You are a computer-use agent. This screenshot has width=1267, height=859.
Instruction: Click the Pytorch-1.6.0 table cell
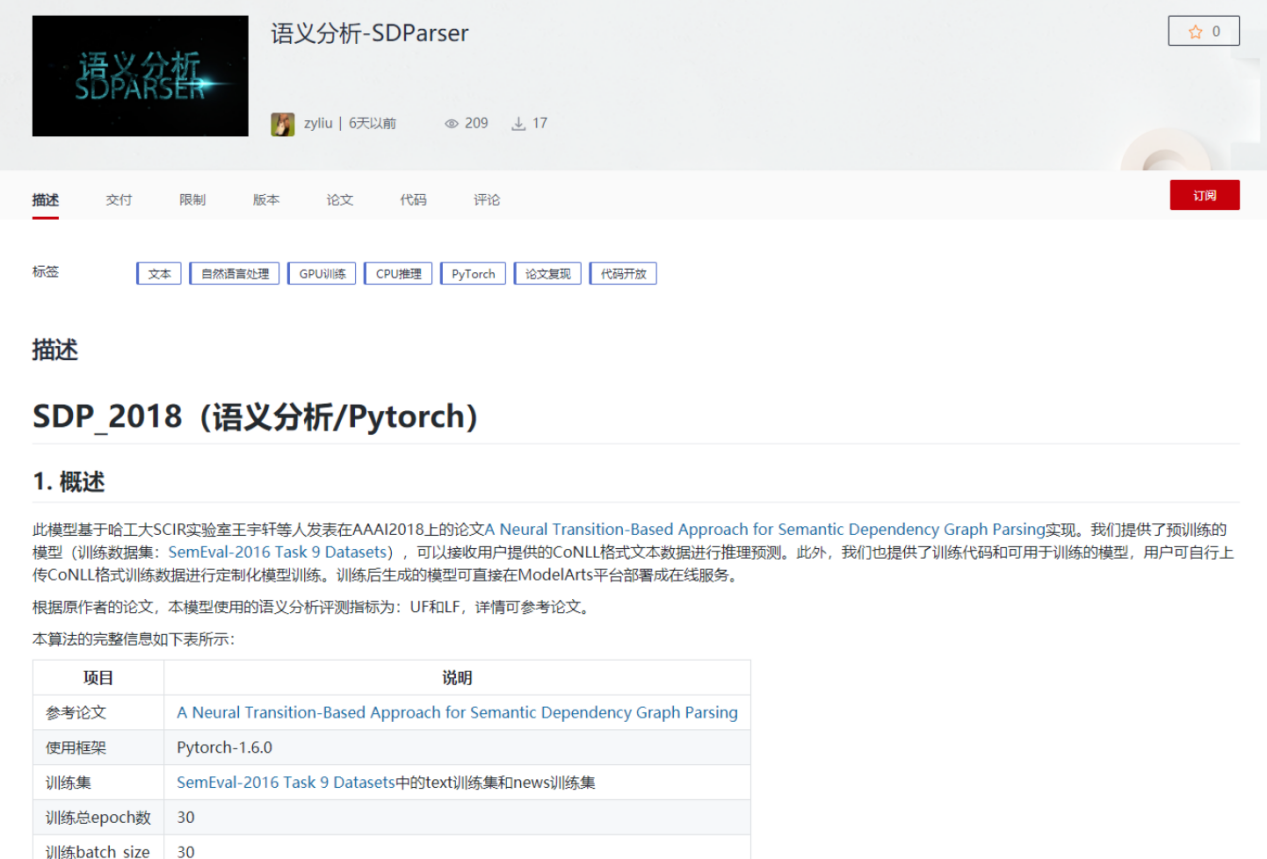(x=457, y=748)
